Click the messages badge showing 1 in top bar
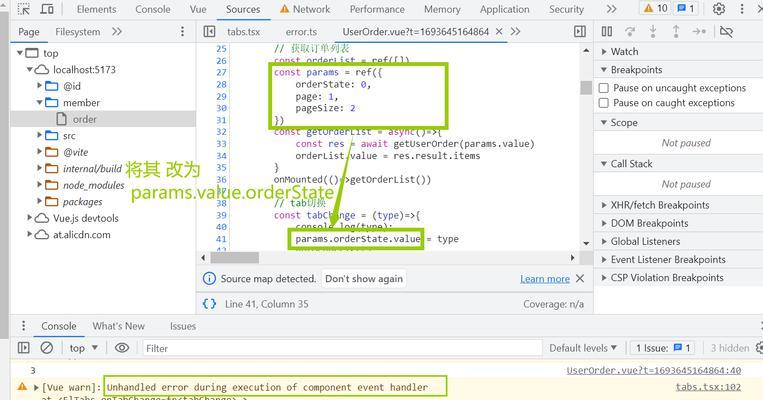The width and height of the screenshot is (763, 400). 685,8
